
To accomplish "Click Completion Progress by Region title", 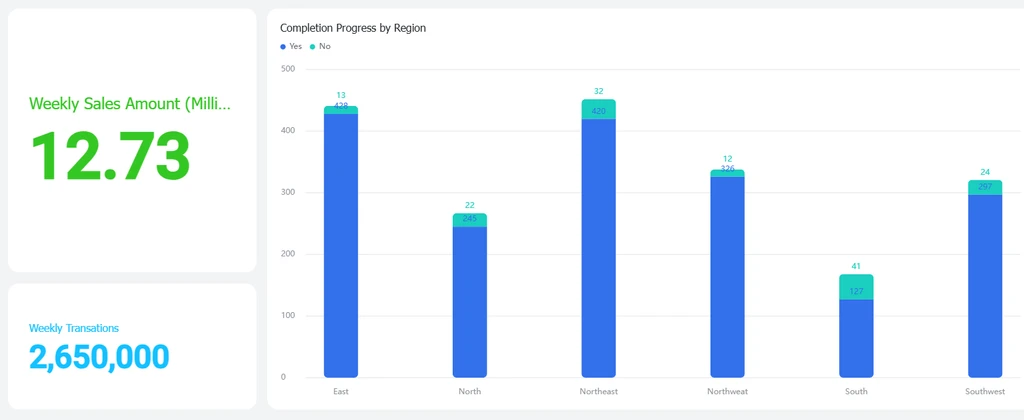I will click(x=353, y=28).
